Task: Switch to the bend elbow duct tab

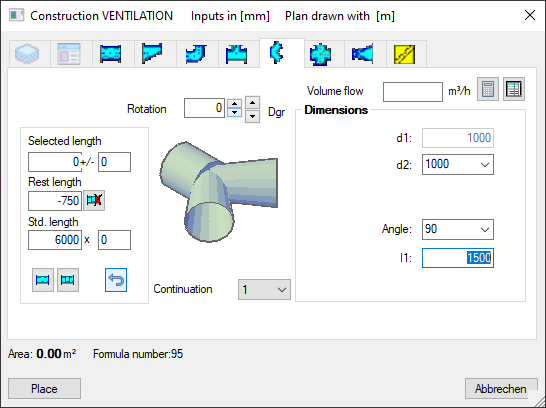Action: (x=196, y=54)
